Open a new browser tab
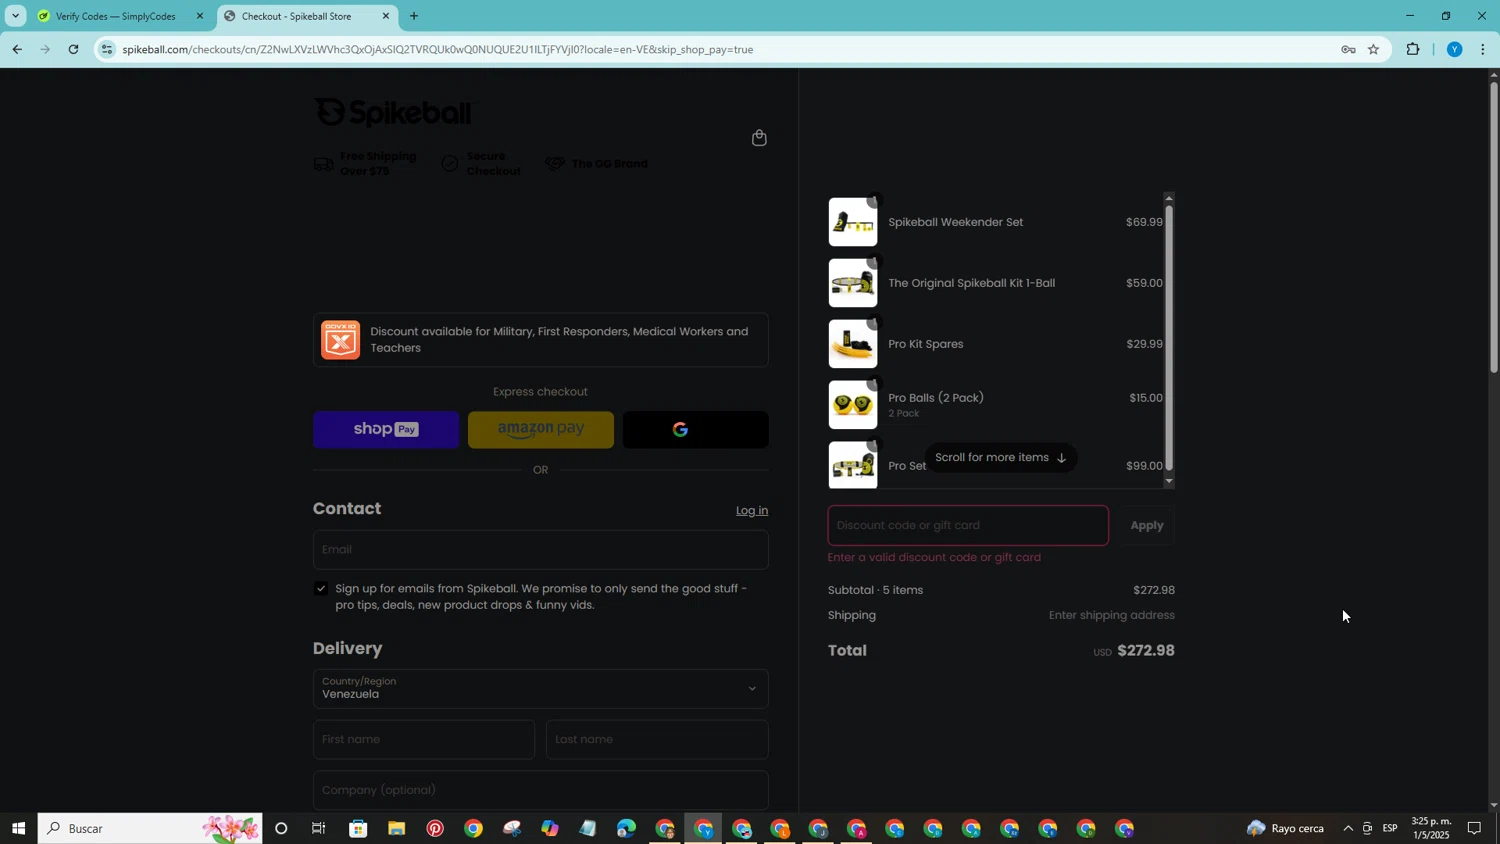The height and width of the screenshot is (844, 1500). (414, 16)
